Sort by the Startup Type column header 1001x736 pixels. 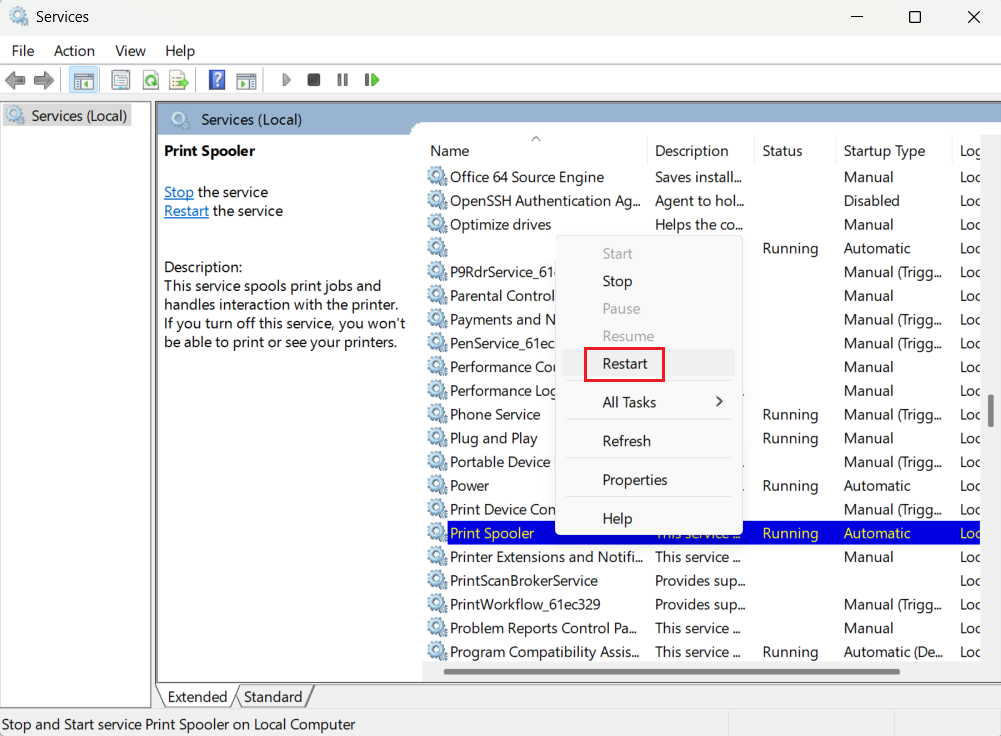884,151
